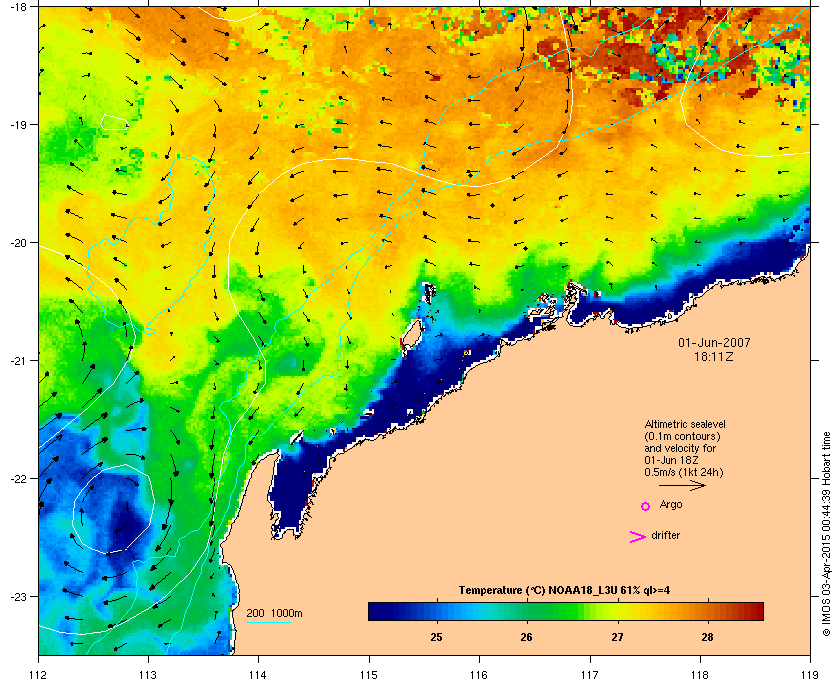Click the small island near 115.4, -20.8
Screen dimensions: 840x680
click(411, 335)
